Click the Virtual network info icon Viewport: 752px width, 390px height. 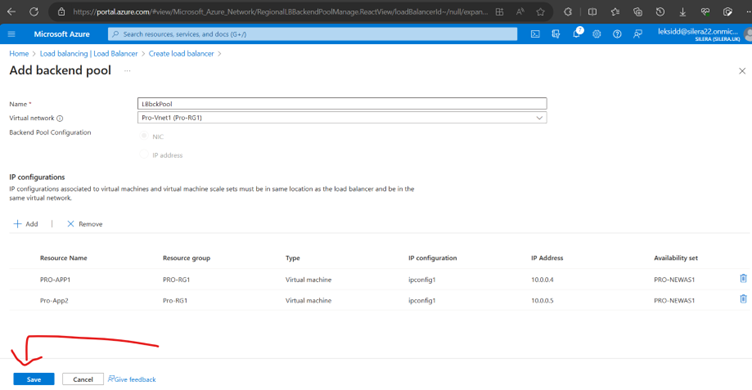[x=60, y=118]
